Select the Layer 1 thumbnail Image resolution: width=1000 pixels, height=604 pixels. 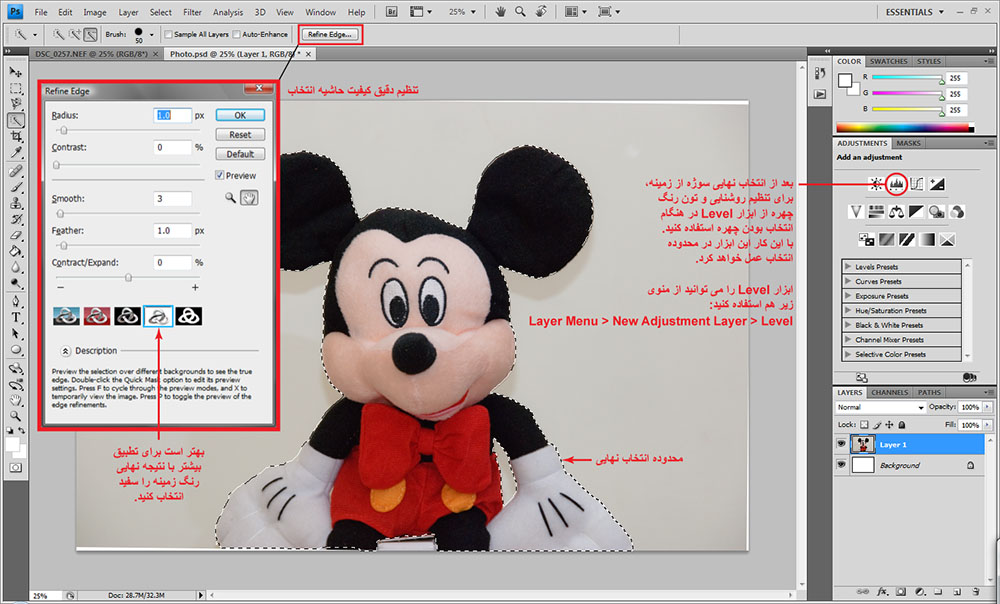(x=863, y=444)
